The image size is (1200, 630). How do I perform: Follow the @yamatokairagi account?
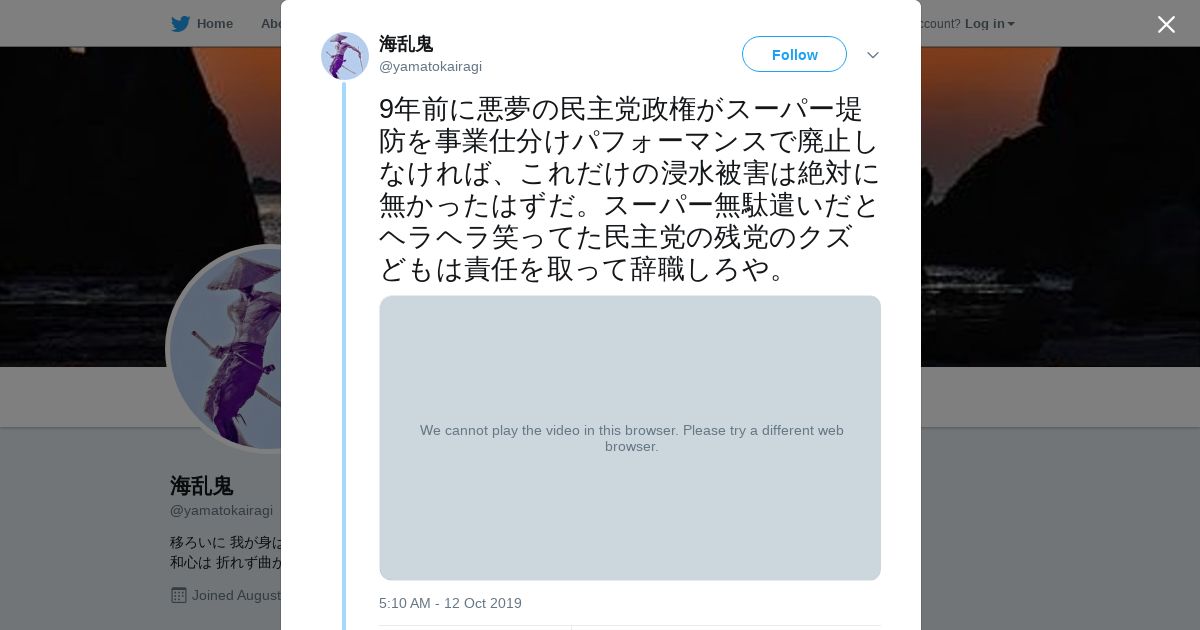coord(794,55)
